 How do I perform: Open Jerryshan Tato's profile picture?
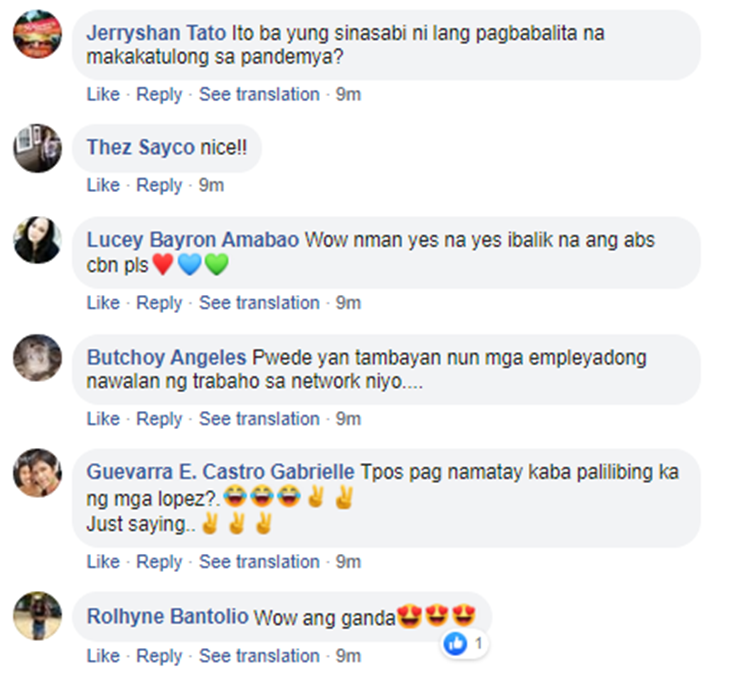[37, 33]
